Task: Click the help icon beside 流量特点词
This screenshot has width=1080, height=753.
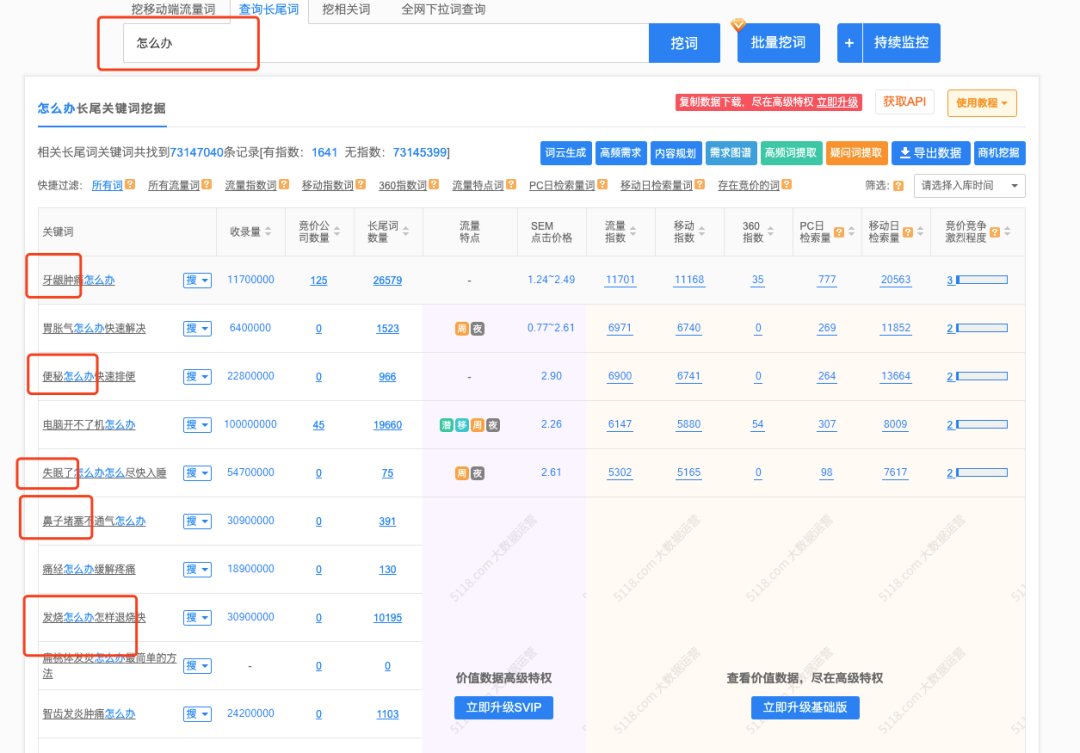Action: (511, 185)
